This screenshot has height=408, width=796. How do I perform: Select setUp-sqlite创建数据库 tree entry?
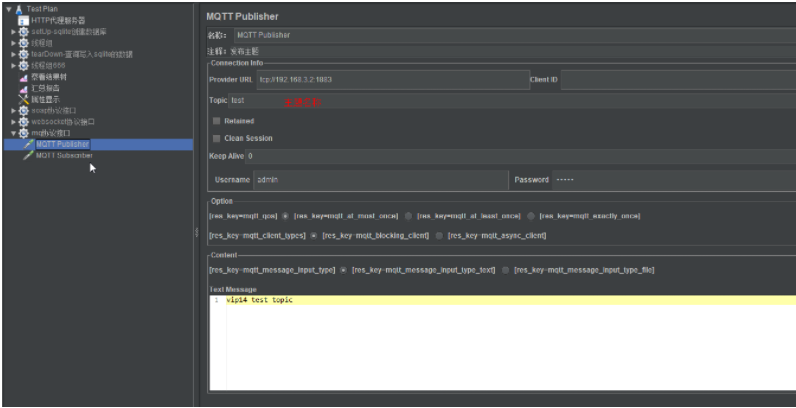pyautogui.click(x=69, y=32)
